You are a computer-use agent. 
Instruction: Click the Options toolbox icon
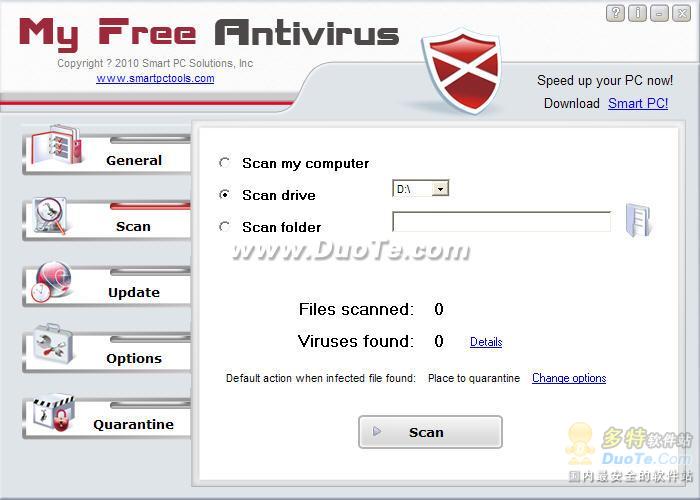52,345
